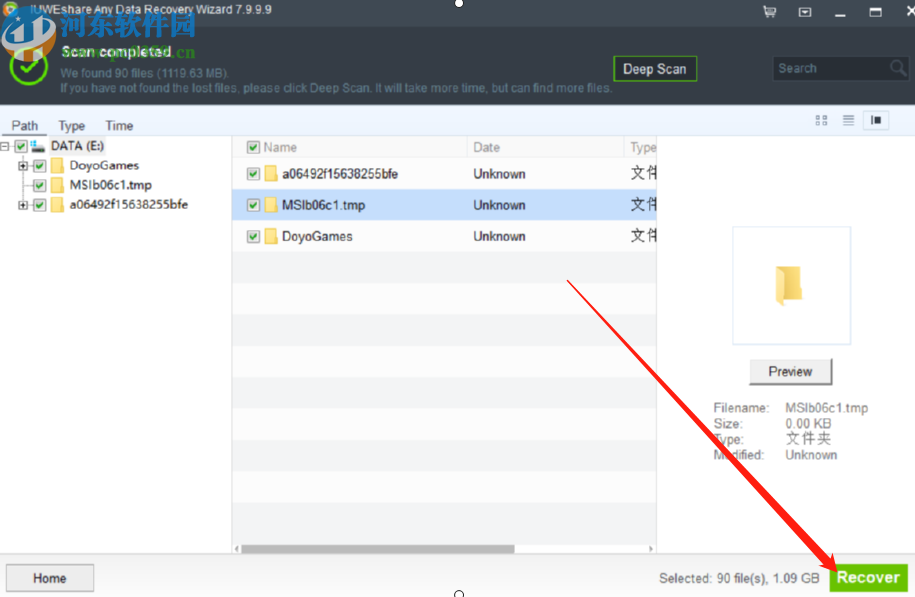The image size is (915, 597).
Task: Click 'We found 90 files' message
Action: (x=144, y=73)
